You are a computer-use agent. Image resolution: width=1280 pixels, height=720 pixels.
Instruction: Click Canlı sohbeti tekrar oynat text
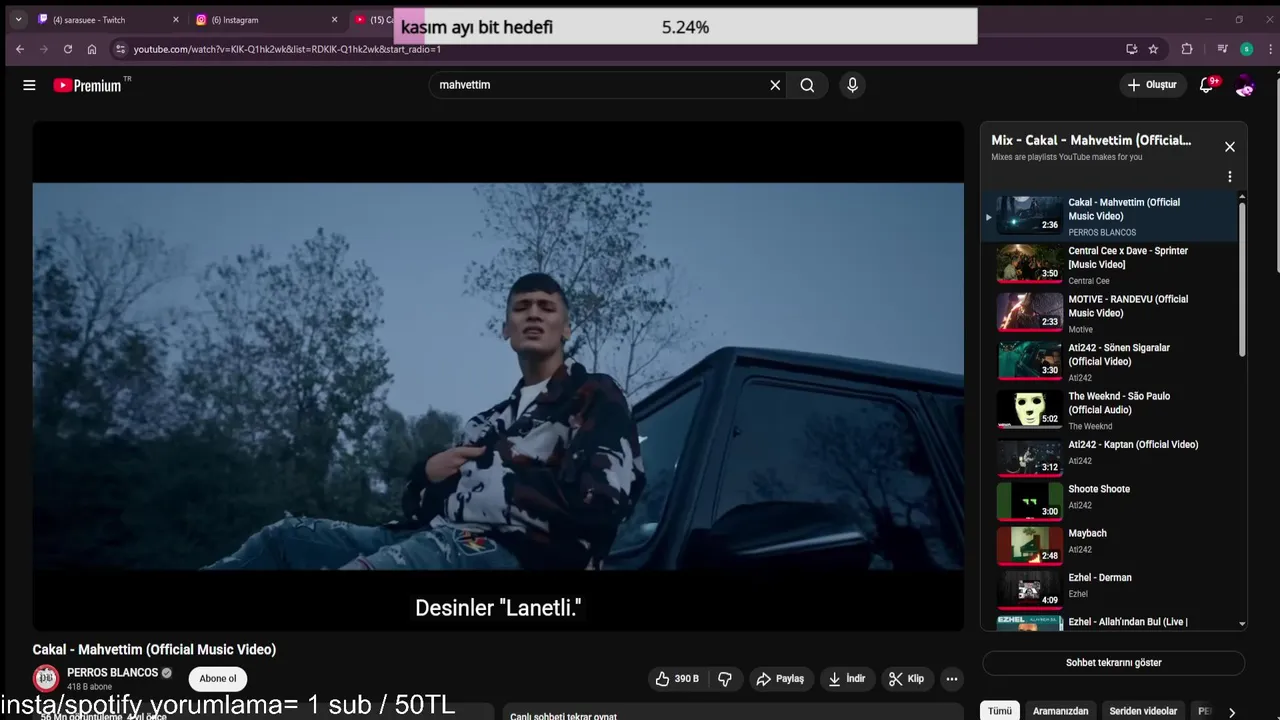563,716
